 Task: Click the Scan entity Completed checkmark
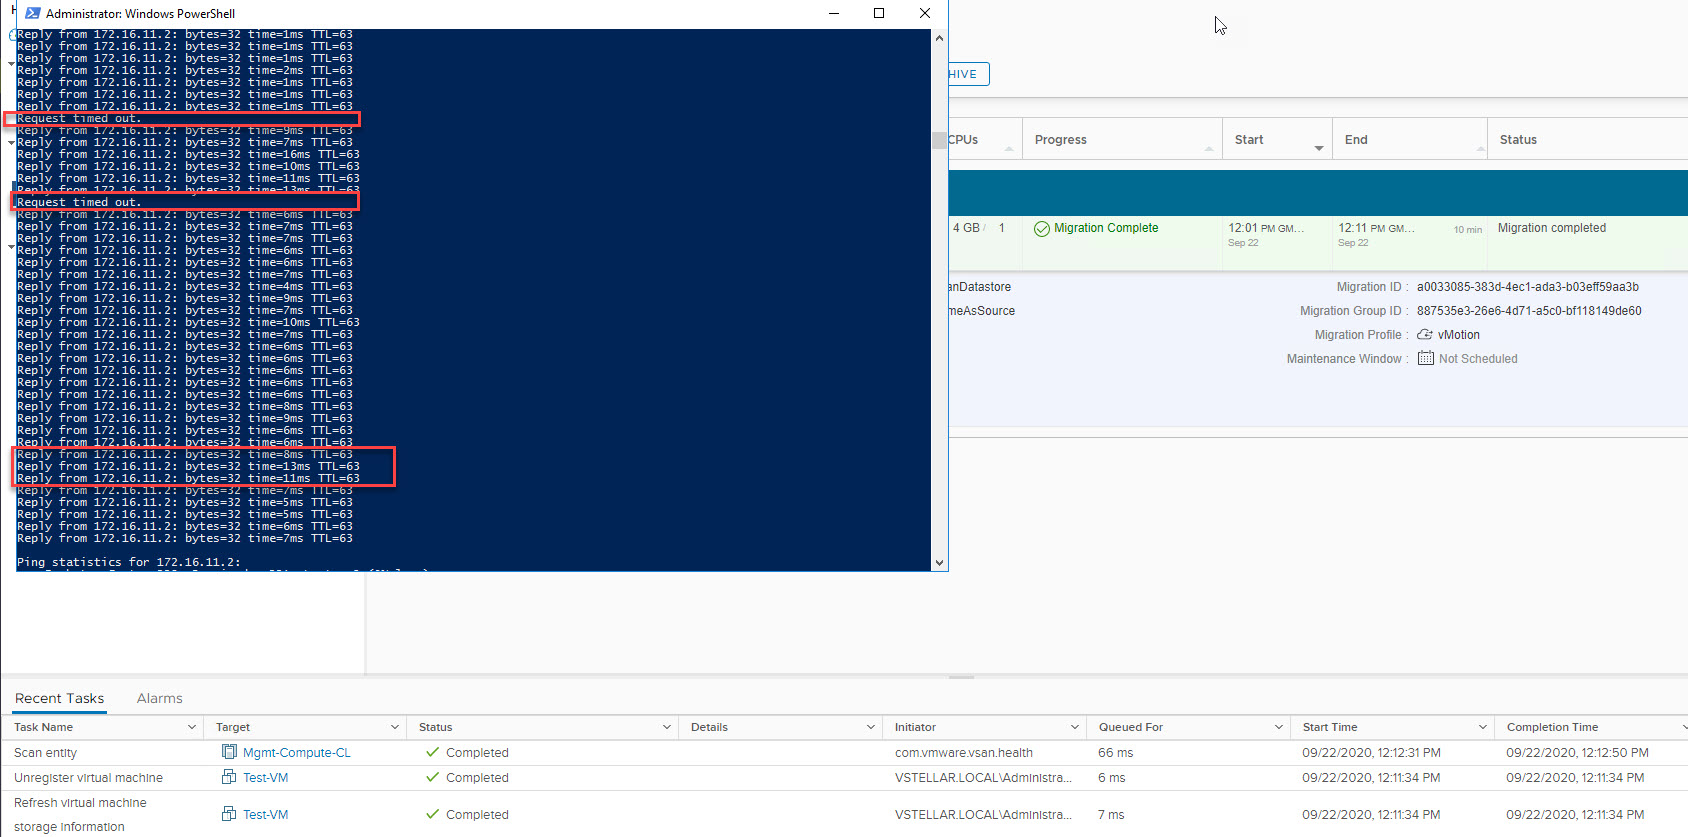point(432,752)
